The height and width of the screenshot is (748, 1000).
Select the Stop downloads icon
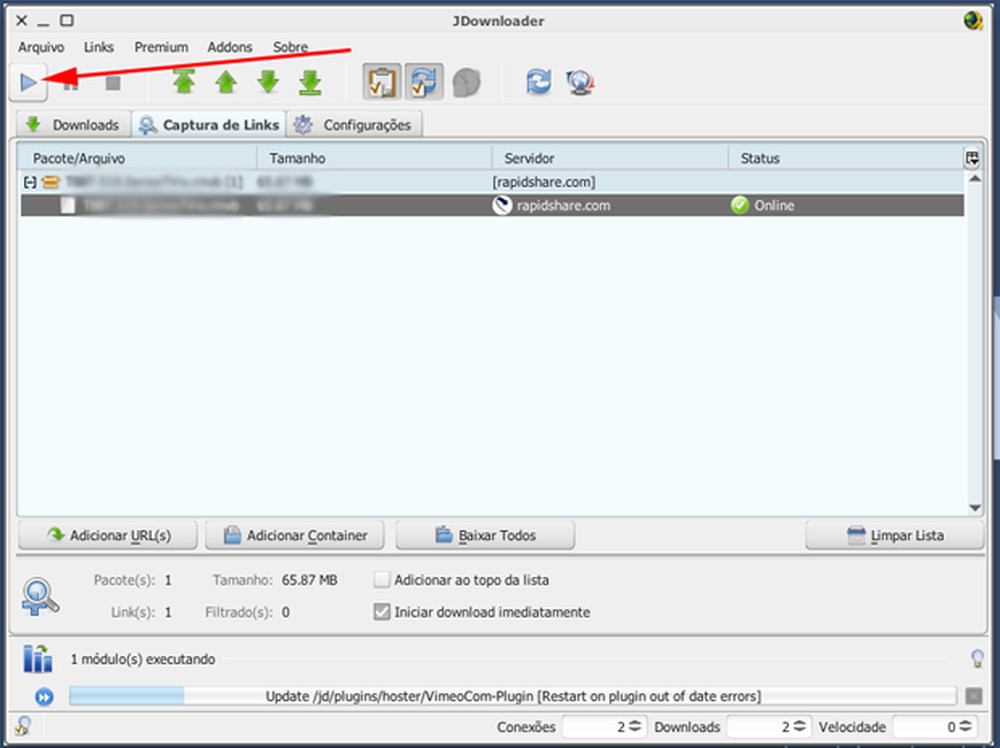point(112,82)
